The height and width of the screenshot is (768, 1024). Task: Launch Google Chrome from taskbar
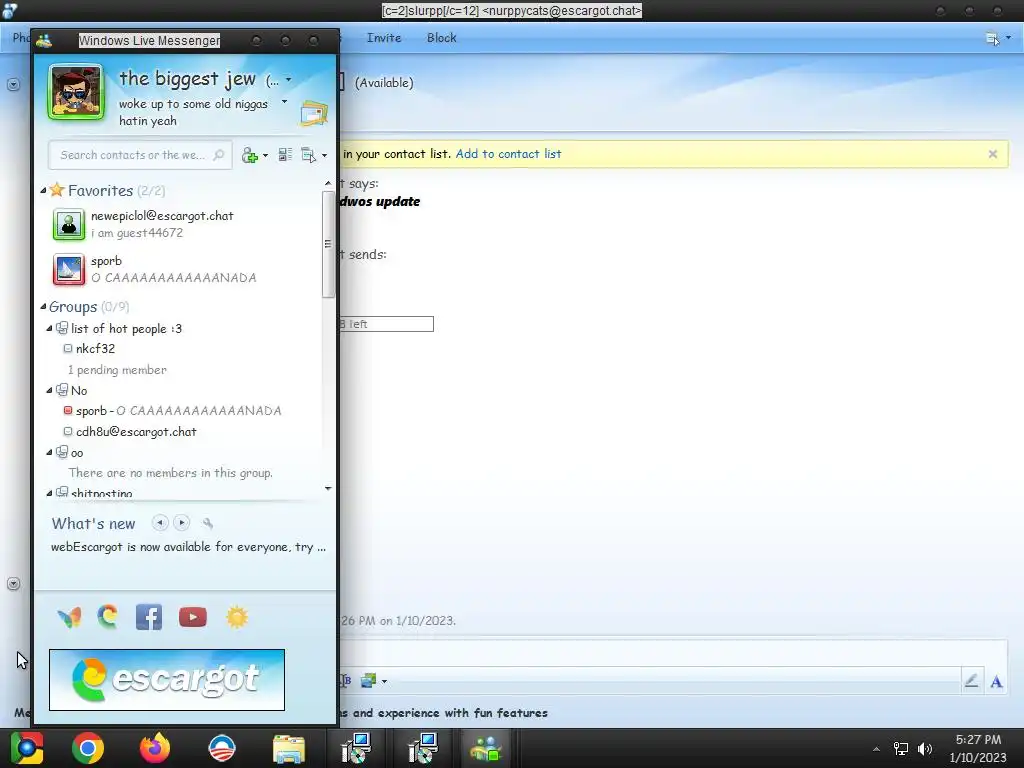click(88, 748)
